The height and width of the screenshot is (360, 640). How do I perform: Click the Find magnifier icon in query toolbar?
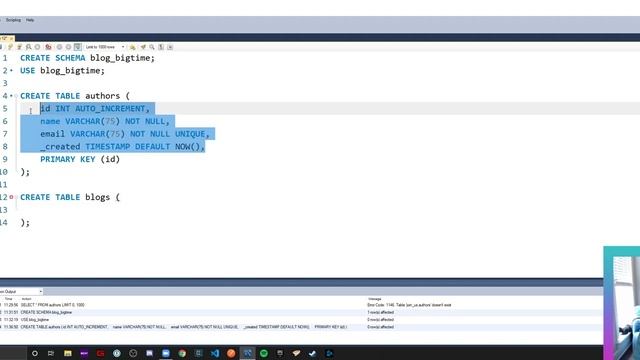point(152,47)
